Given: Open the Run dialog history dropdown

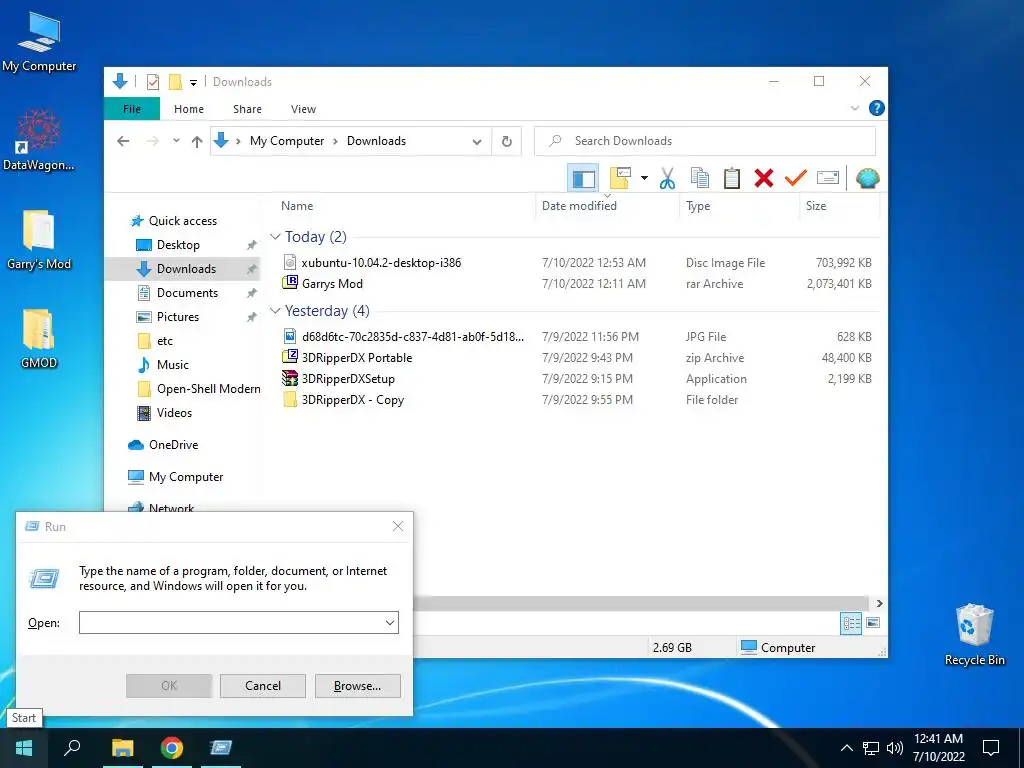Looking at the screenshot, I should [390, 622].
